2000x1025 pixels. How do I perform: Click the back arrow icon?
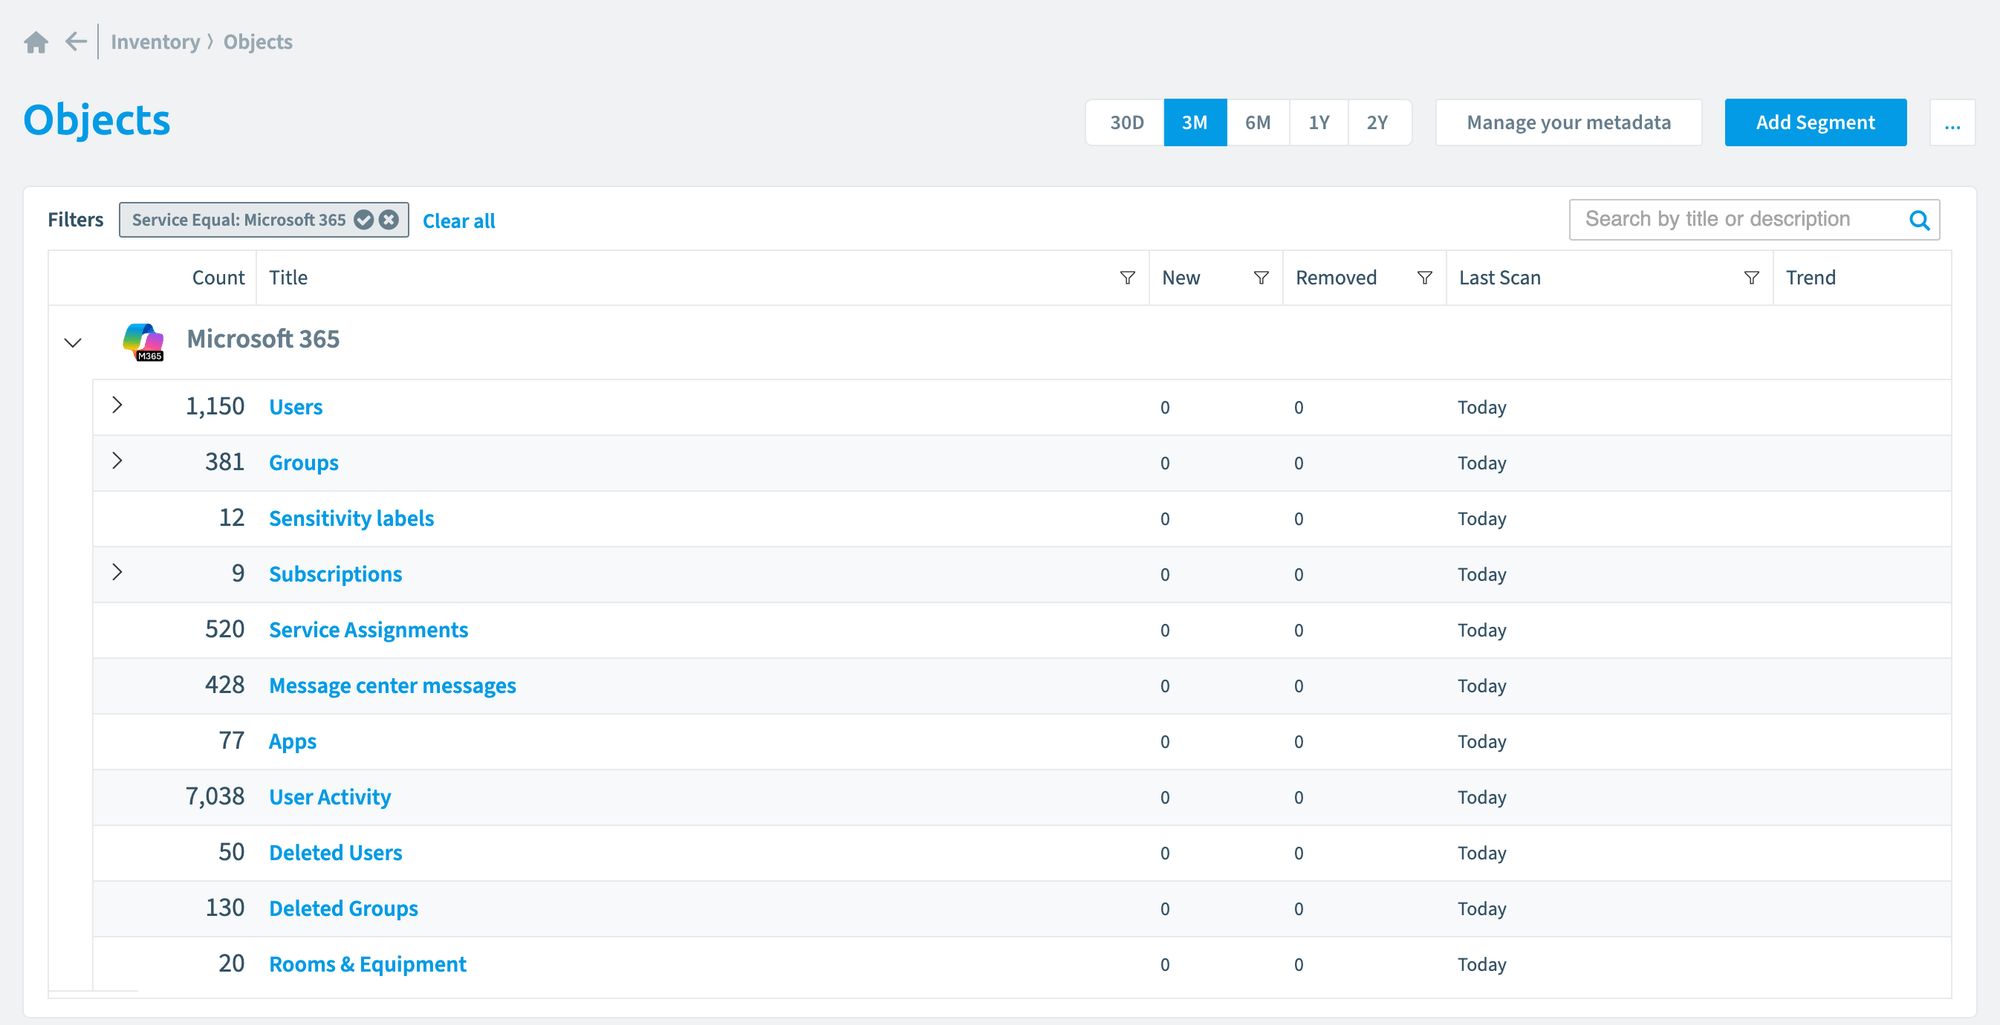(x=76, y=41)
